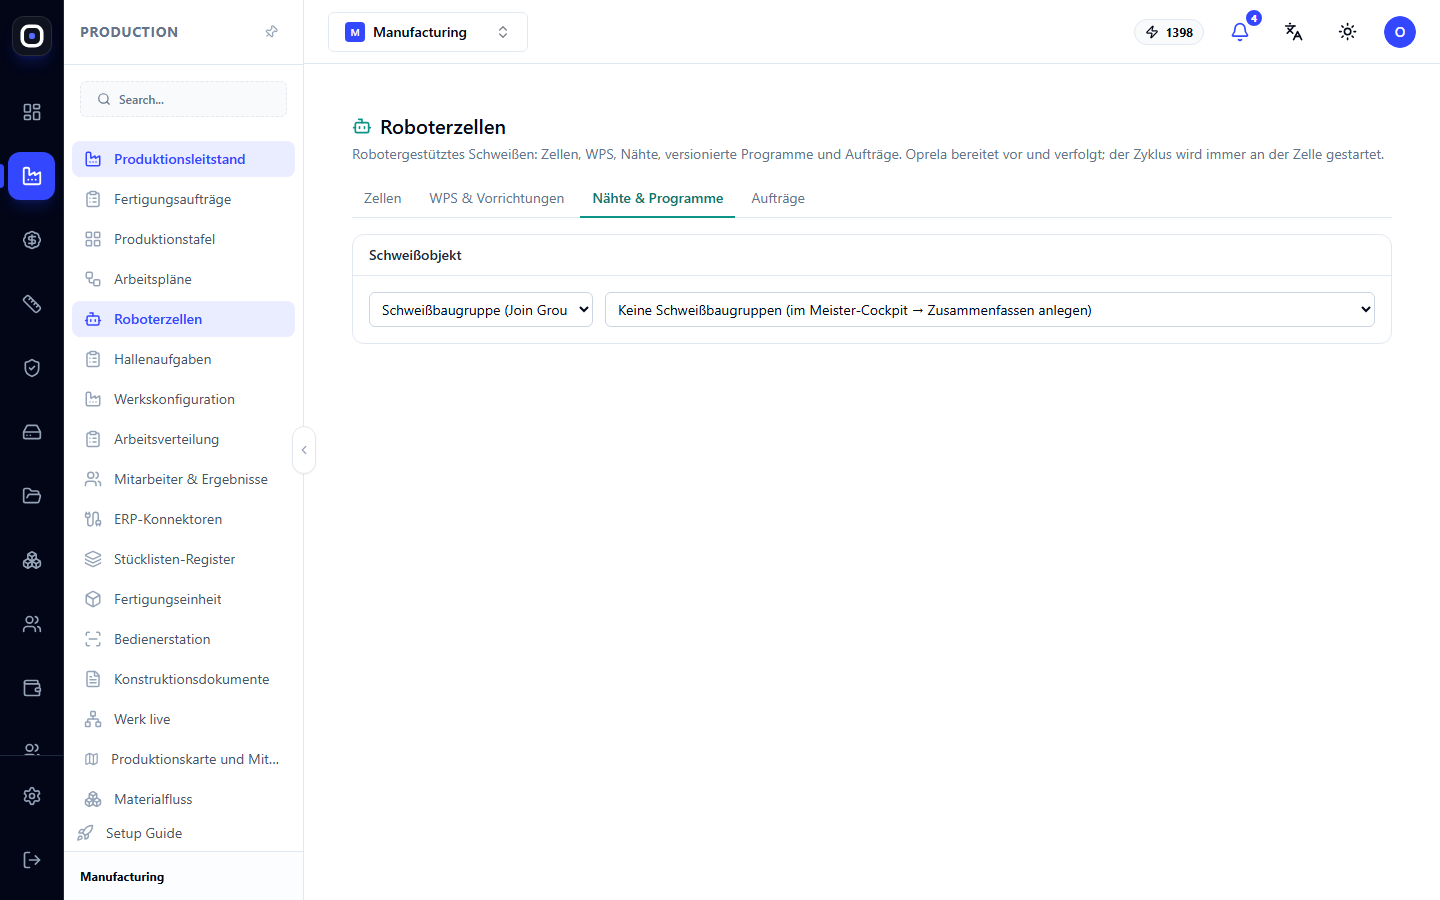This screenshot has width=1440, height=900.
Task: Open the Manufacturing workspace switcher
Action: click(428, 32)
